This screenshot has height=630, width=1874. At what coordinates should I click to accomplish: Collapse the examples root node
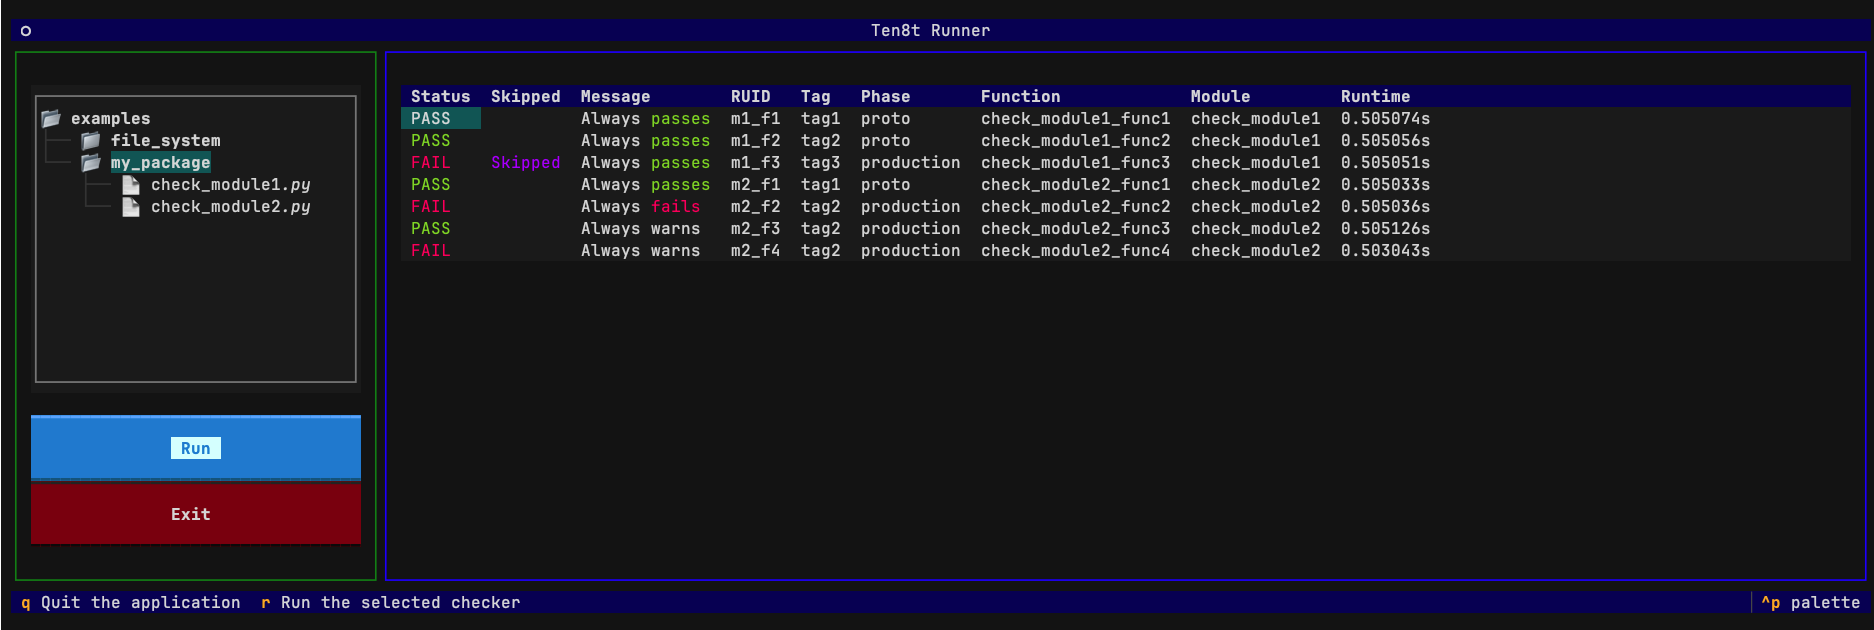click(111, 119)
